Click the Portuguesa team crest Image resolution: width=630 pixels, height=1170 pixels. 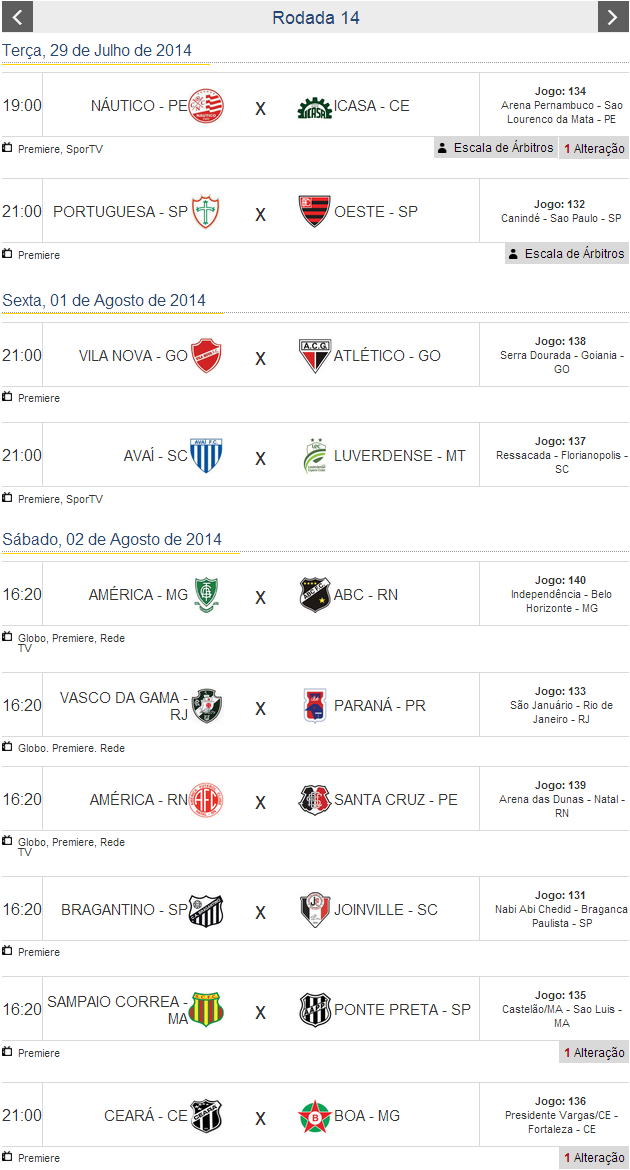tap(206, 212)
